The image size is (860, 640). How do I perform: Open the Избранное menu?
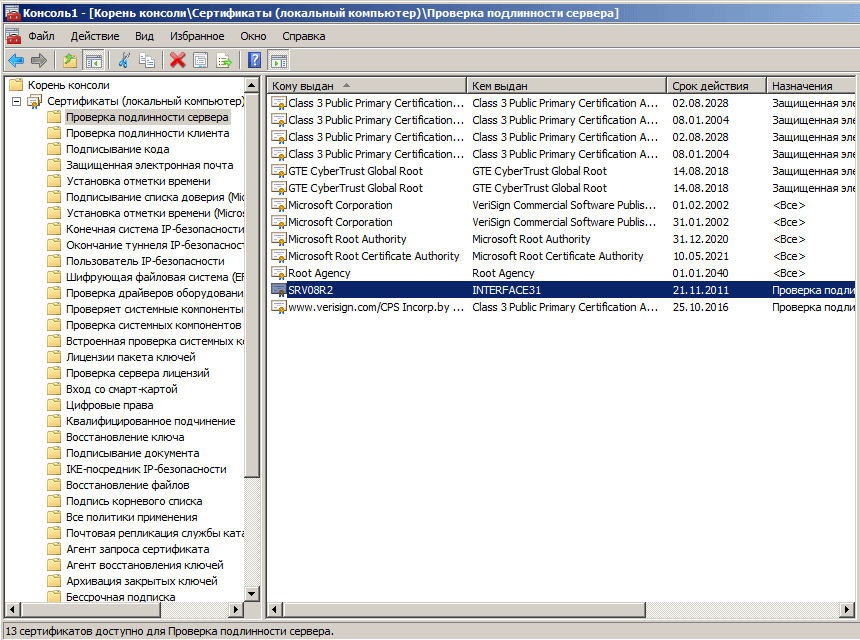click(196, 36)
